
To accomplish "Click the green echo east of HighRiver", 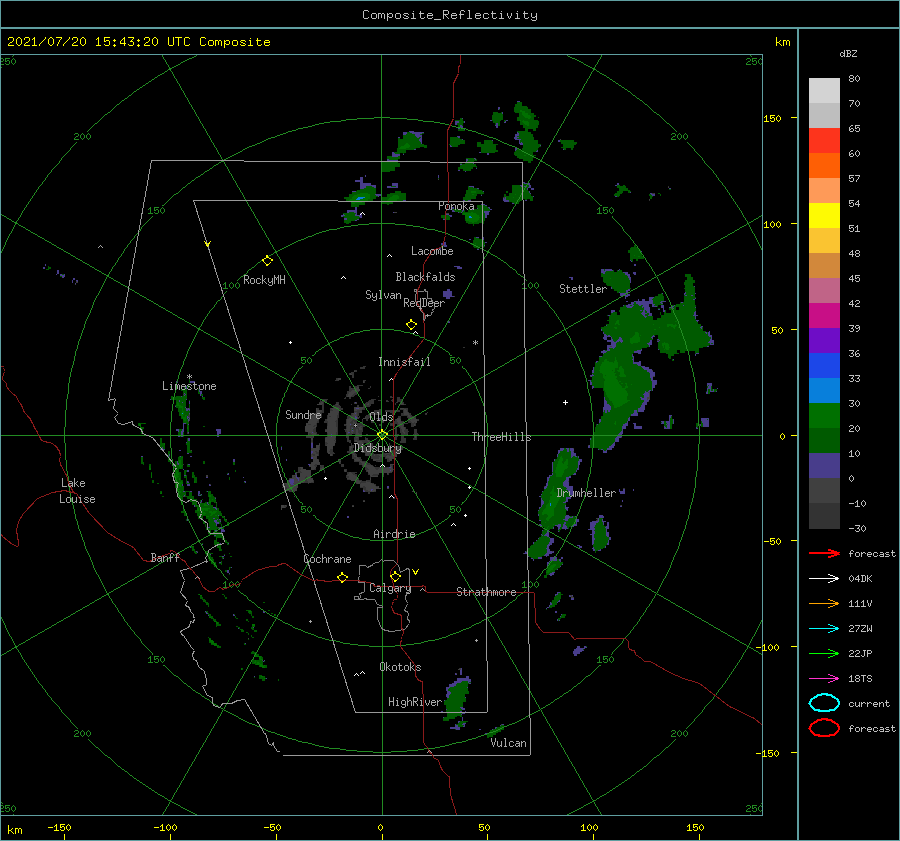I will pyautogui.click(x=457, y=697).
